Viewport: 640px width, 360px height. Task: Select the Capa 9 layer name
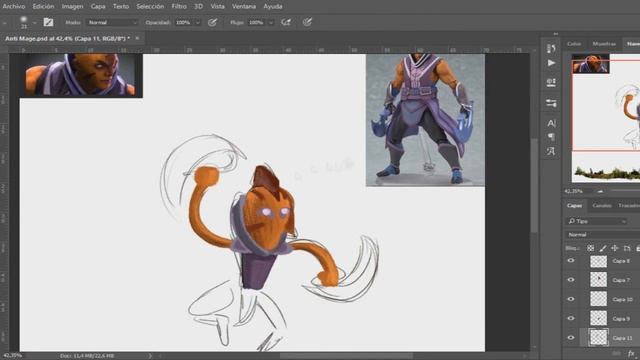click(621, 318)
